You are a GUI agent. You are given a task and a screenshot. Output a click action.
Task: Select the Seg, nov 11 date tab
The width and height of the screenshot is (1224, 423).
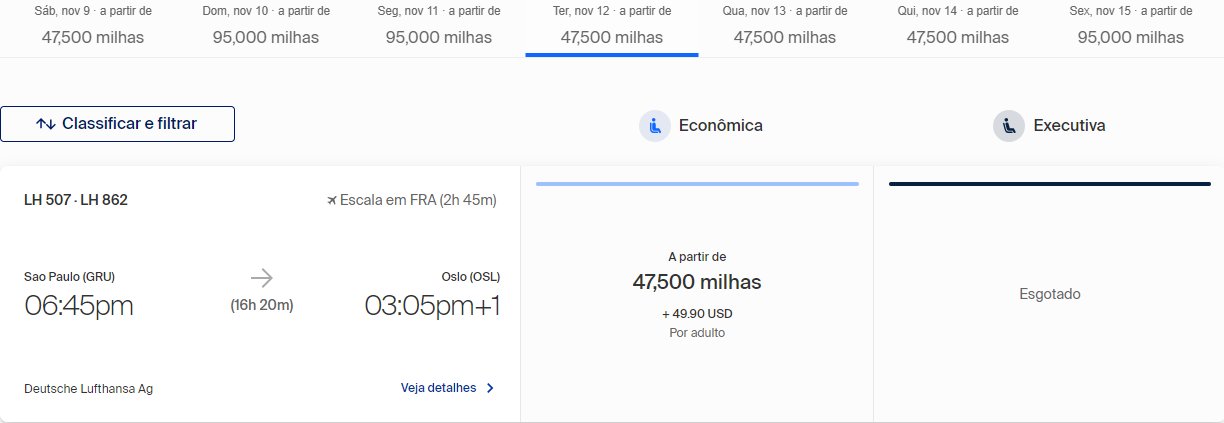point(439,27)
